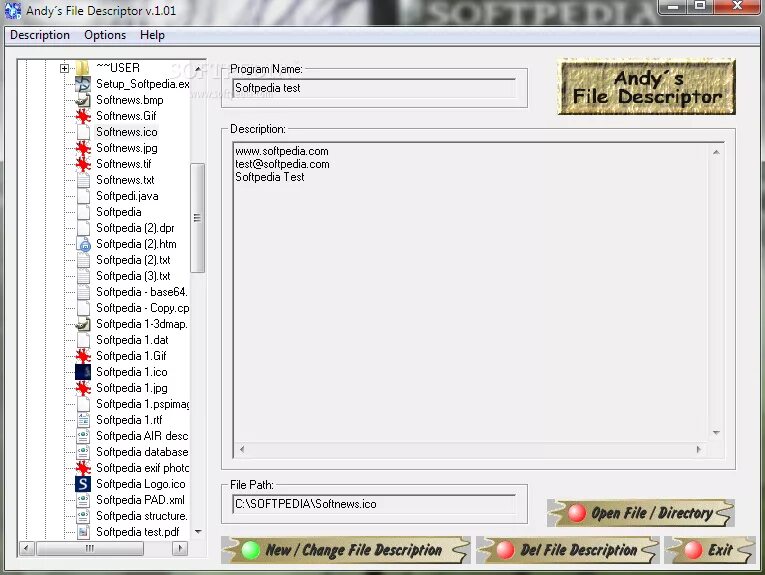Select Softnews.ico in the file tree
Screen dimensions: 765x575
[126, 132]
